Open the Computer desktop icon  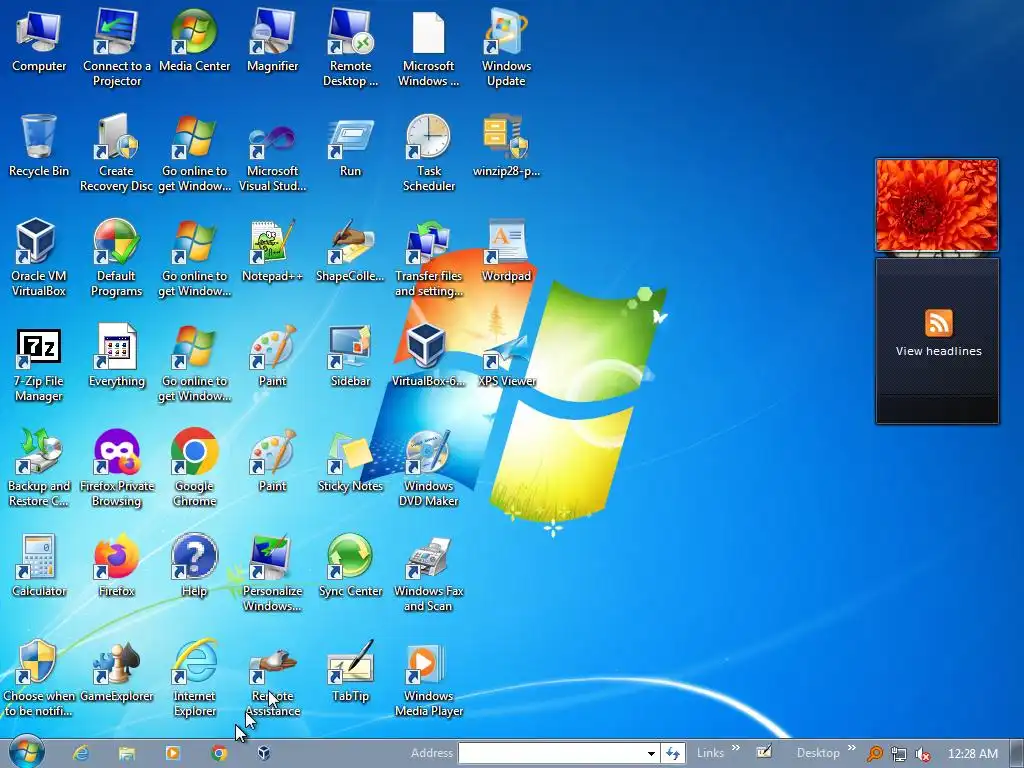pyautogui.click(x=39, y=41)
